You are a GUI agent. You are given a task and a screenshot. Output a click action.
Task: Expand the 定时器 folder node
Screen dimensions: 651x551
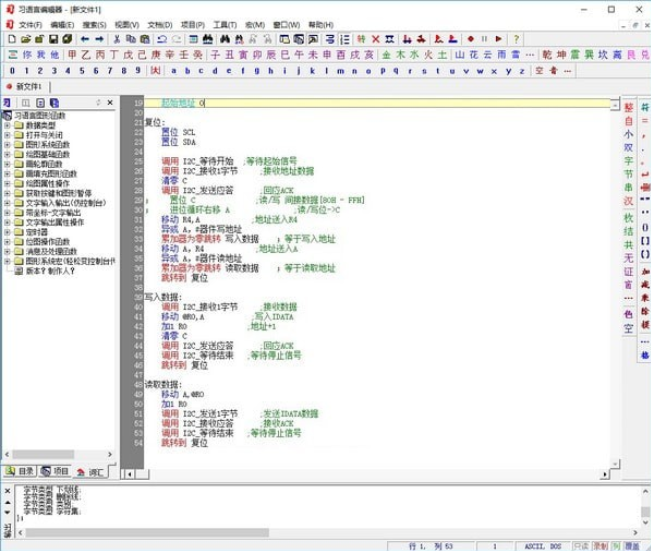(7, 232)
